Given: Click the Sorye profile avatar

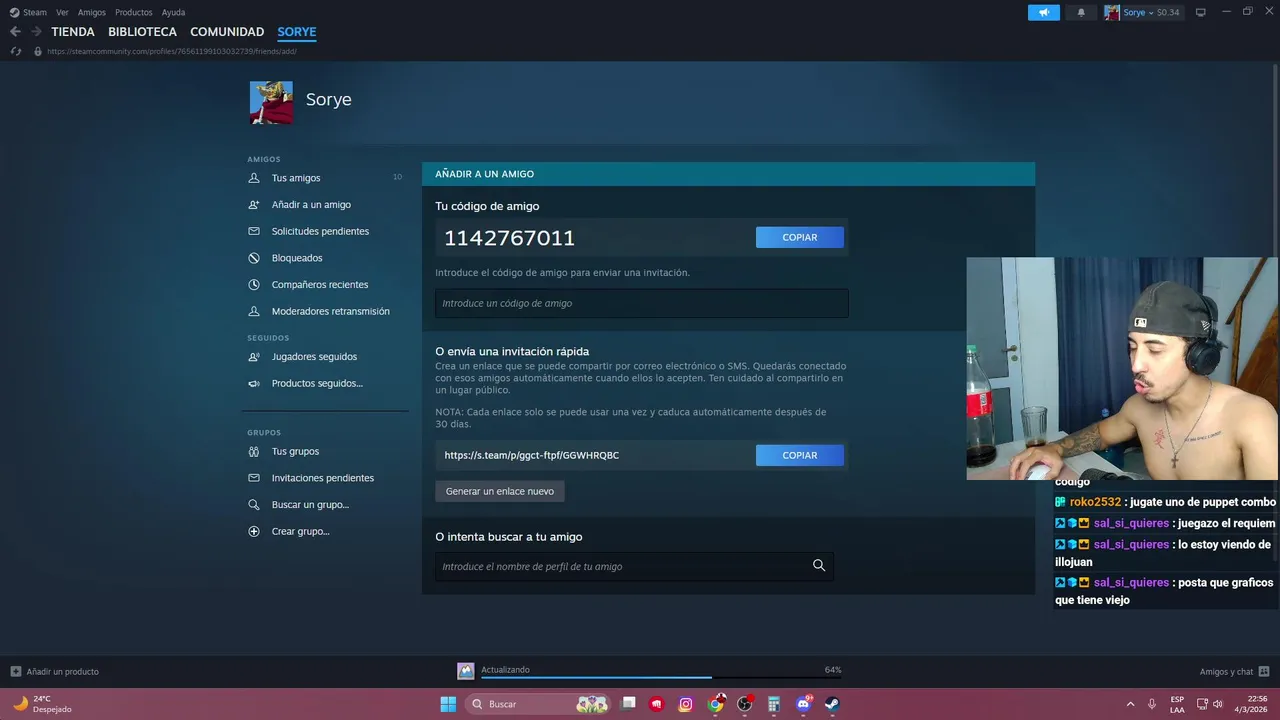Looking at the screenshot, I should tap(271, 102).
